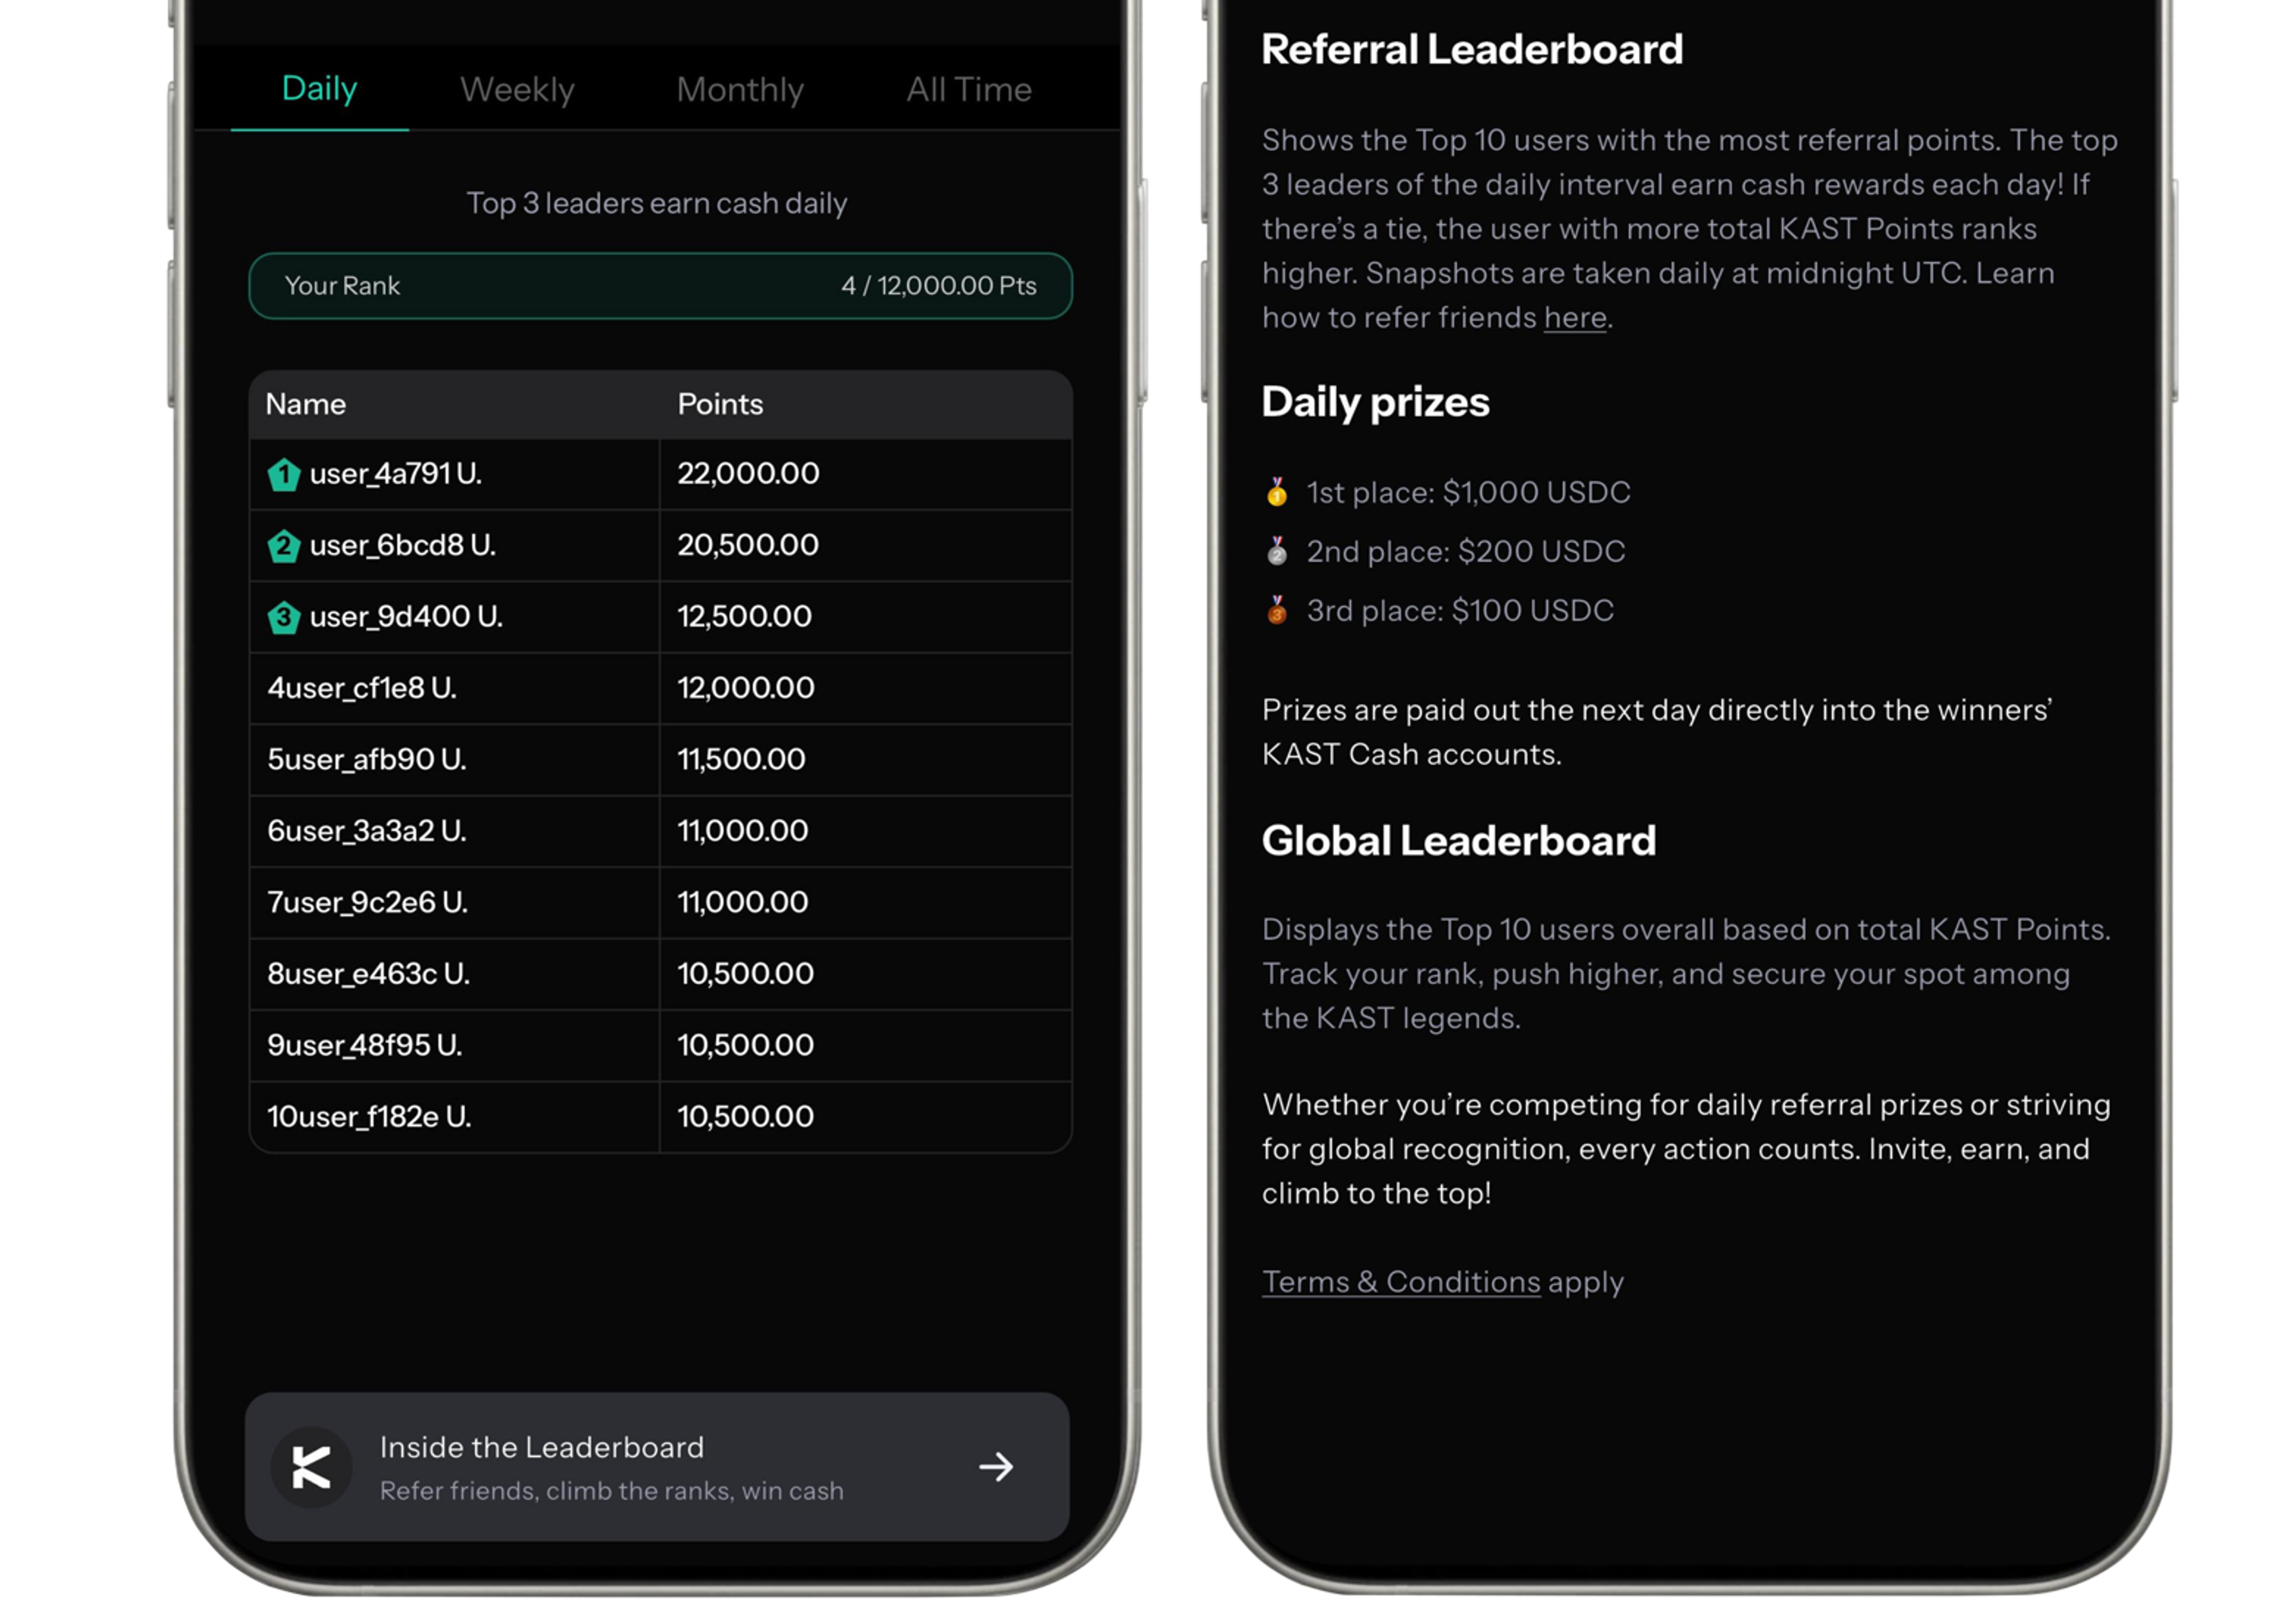Click the 4 / 12,000.00 Pts rank value
Image resolution: width=2296 pixels, height=1614 pixels.
[939, 286]
